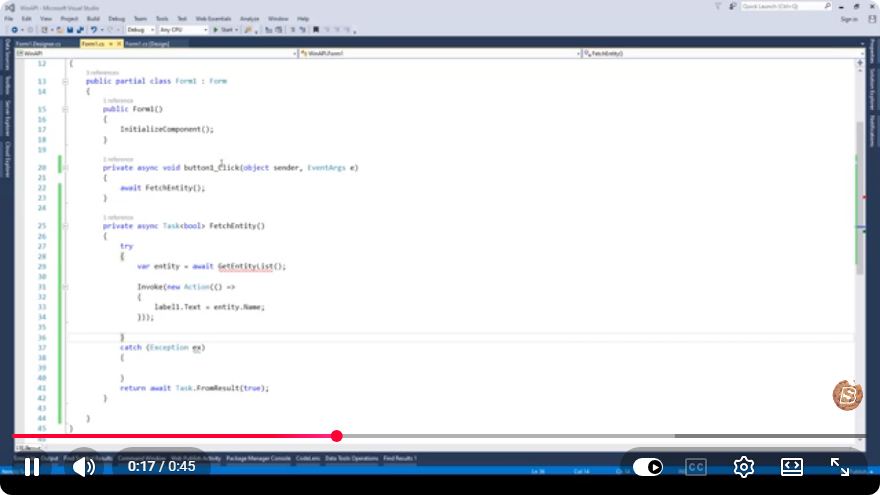The height and width of the screenshot is (495, 880).
Task: Open the Debug configuration dropdown
Action: click(x=140, y=30)
